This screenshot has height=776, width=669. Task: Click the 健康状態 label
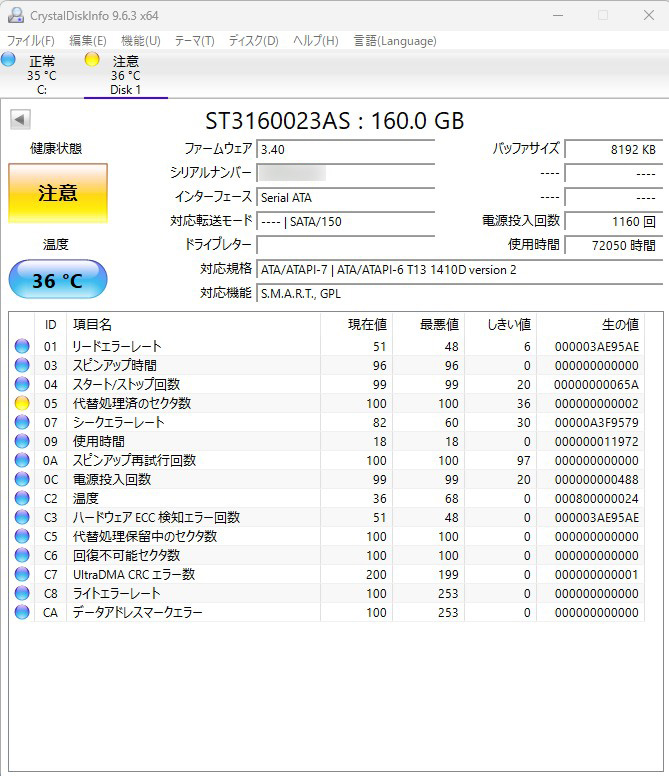pyautogui.click(x=56, y=148)
